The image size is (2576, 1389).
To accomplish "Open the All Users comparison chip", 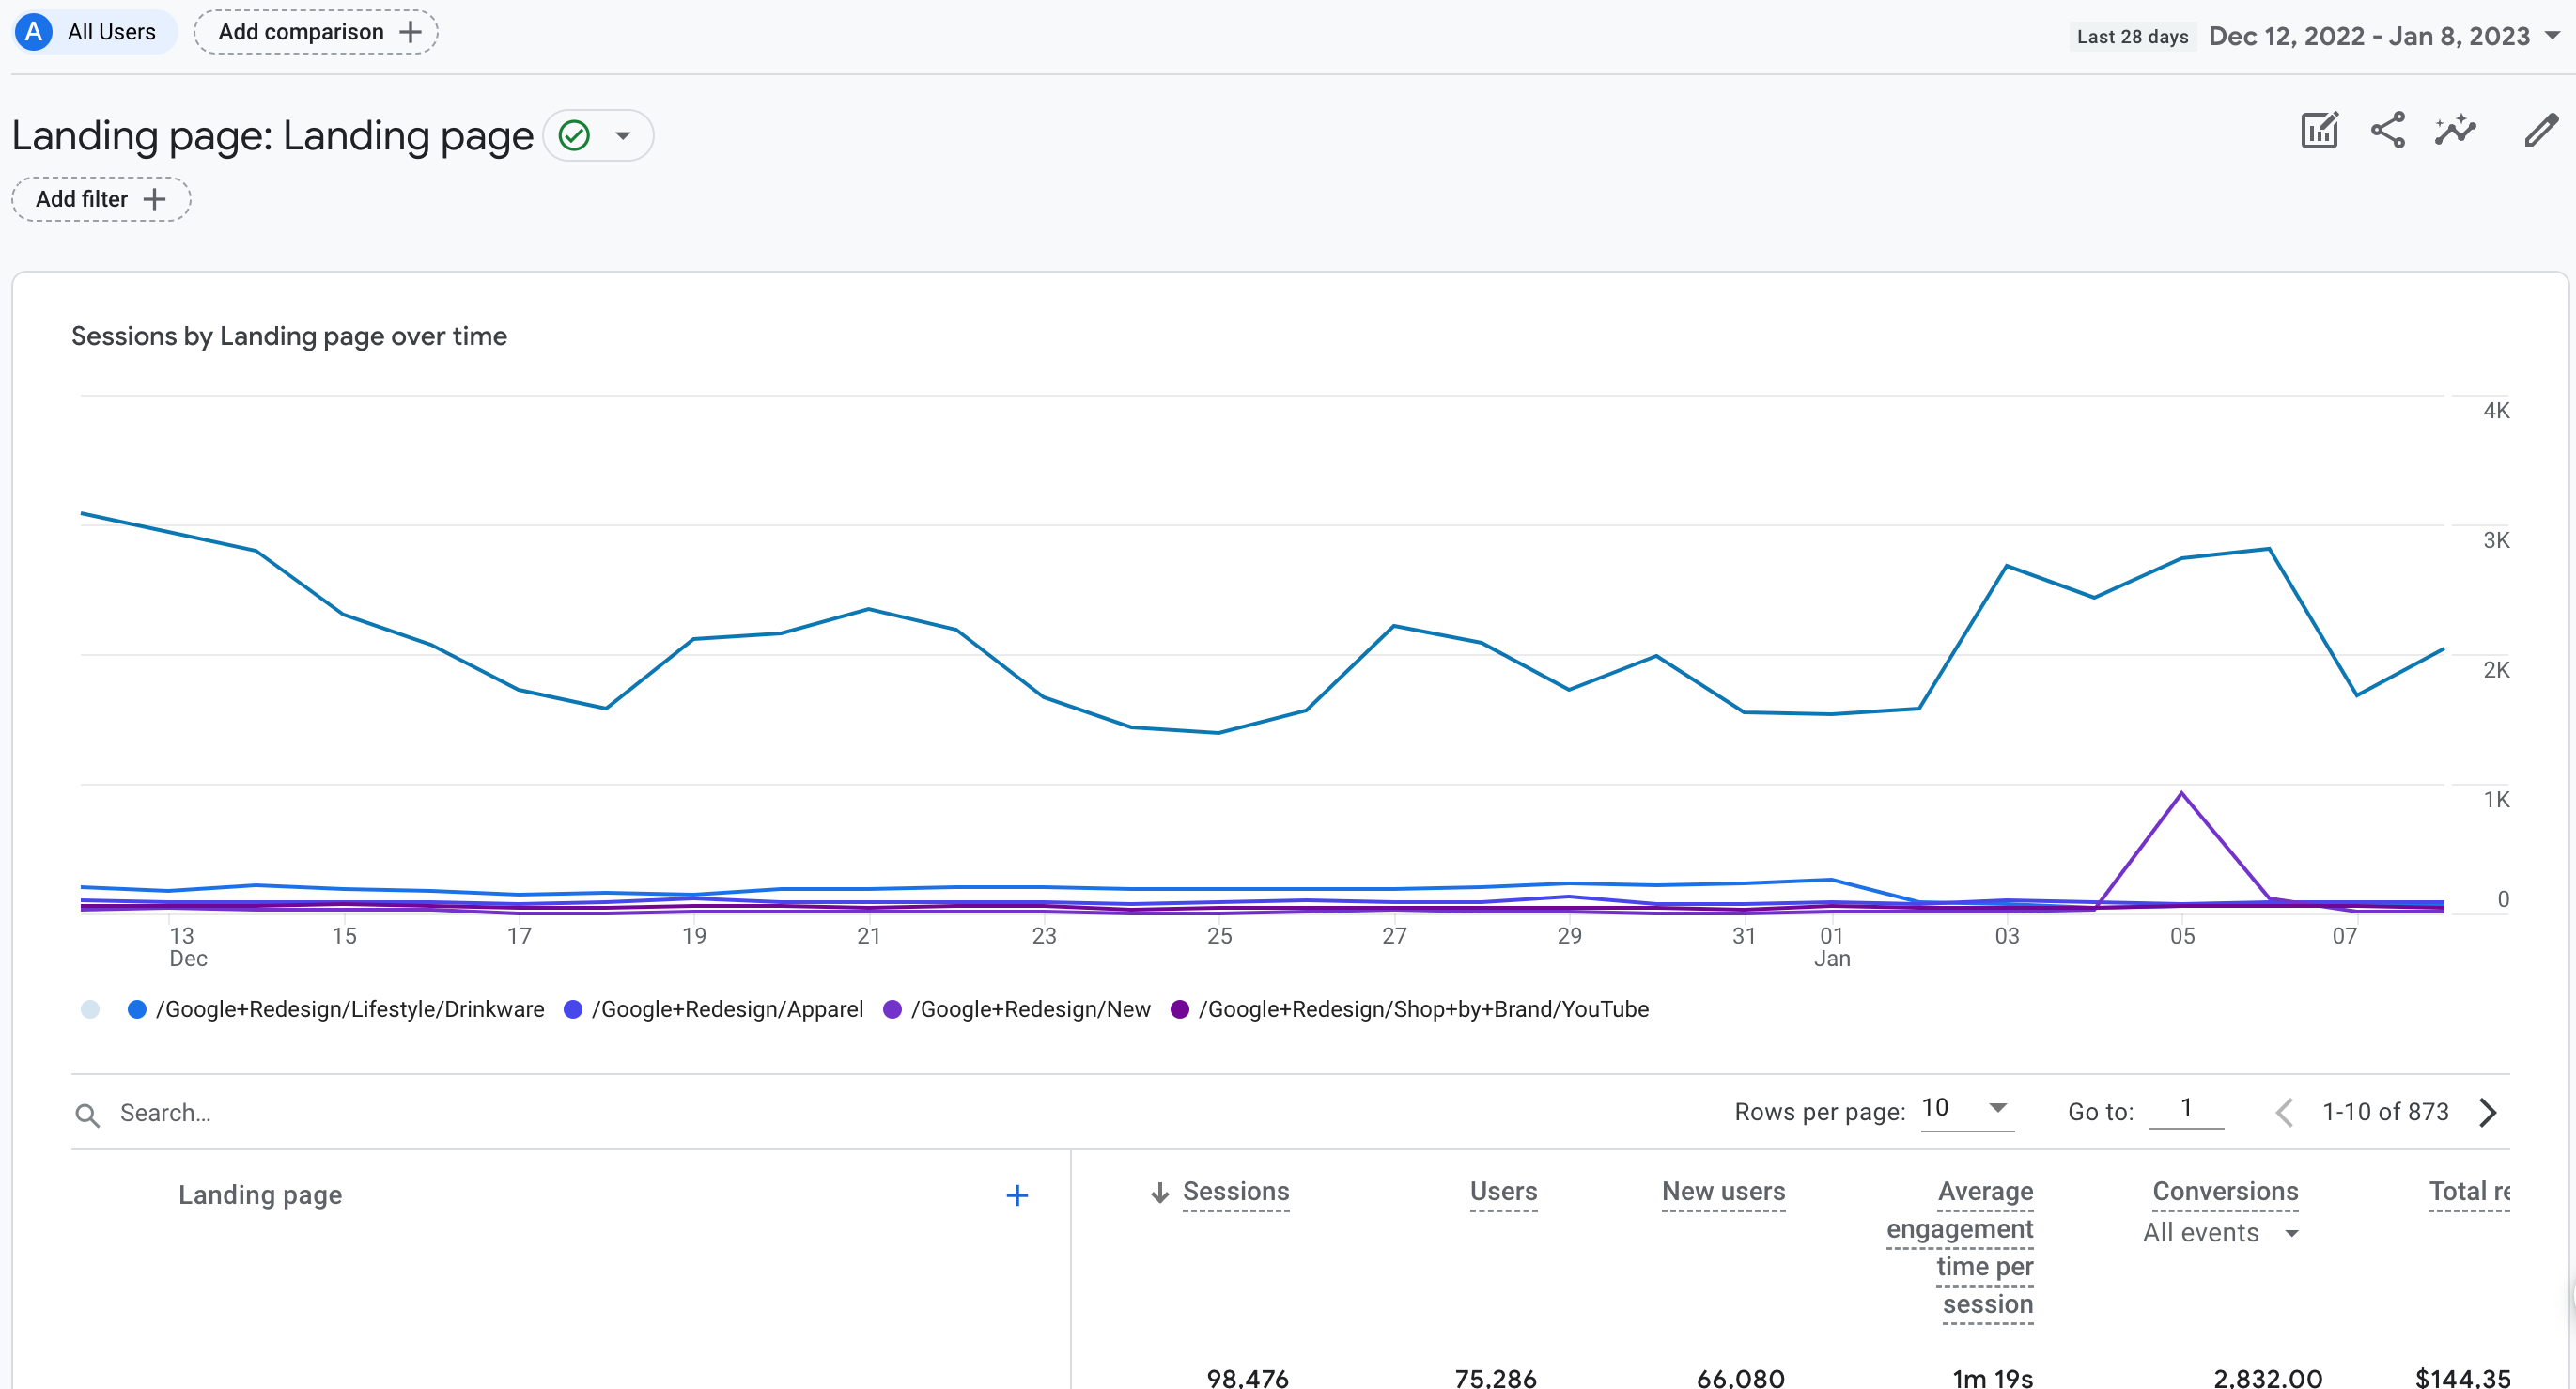I will [95, 32].
